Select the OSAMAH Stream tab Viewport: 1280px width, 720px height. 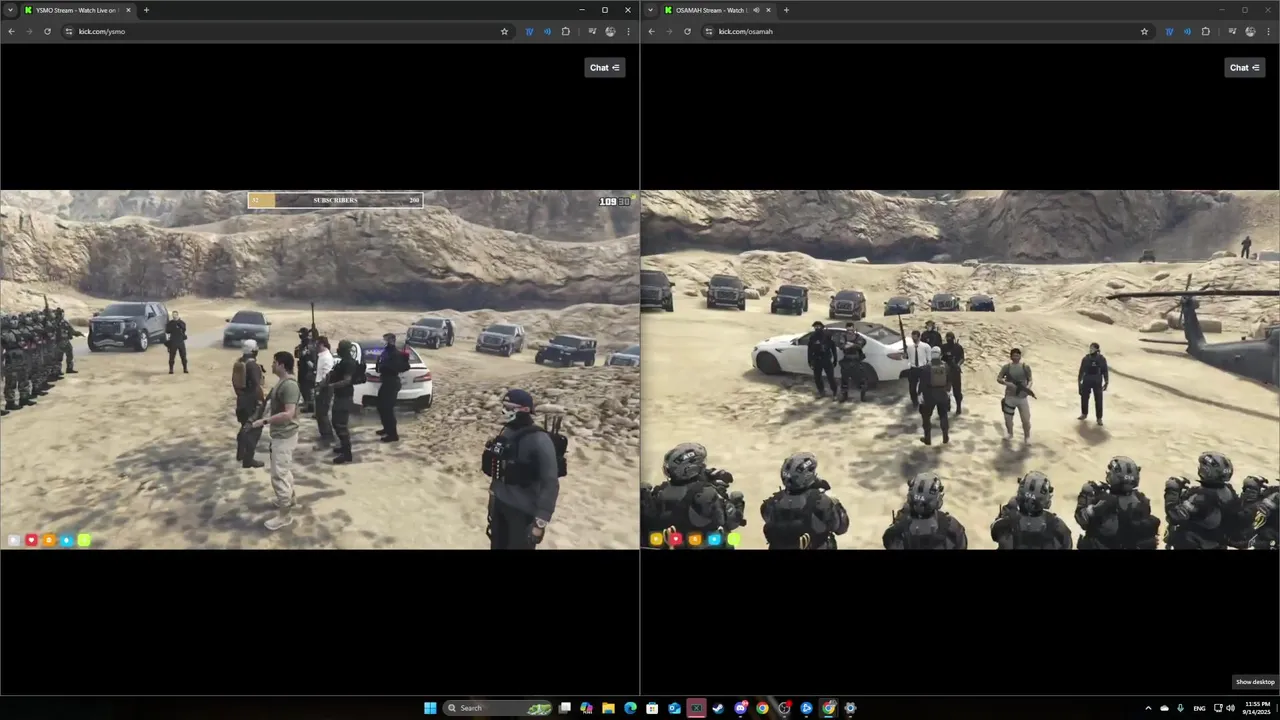(717, 10)
